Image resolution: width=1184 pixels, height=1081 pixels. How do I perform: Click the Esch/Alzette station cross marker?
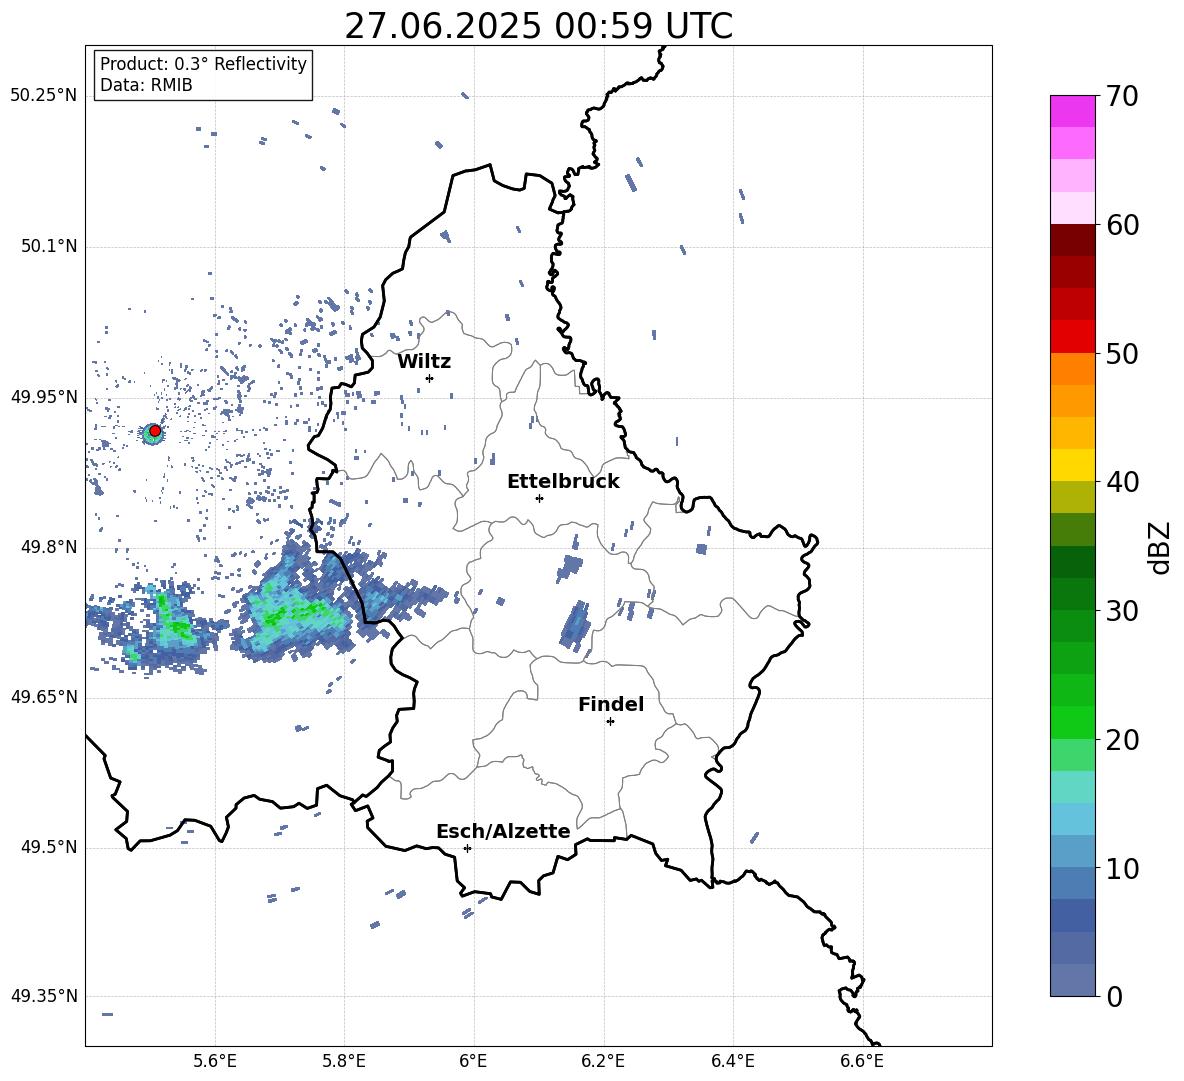[467, 848]
